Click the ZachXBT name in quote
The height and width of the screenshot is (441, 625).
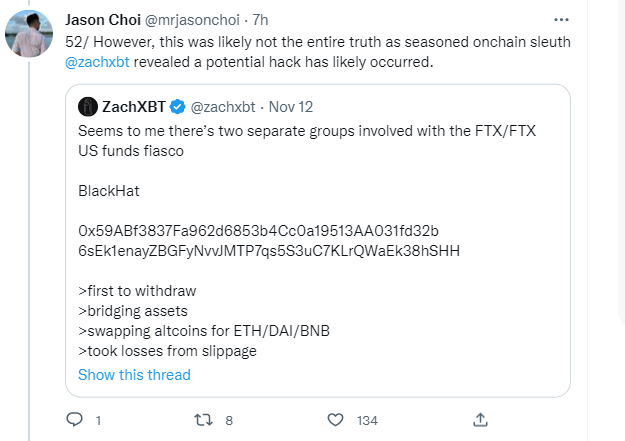point(133,106)
